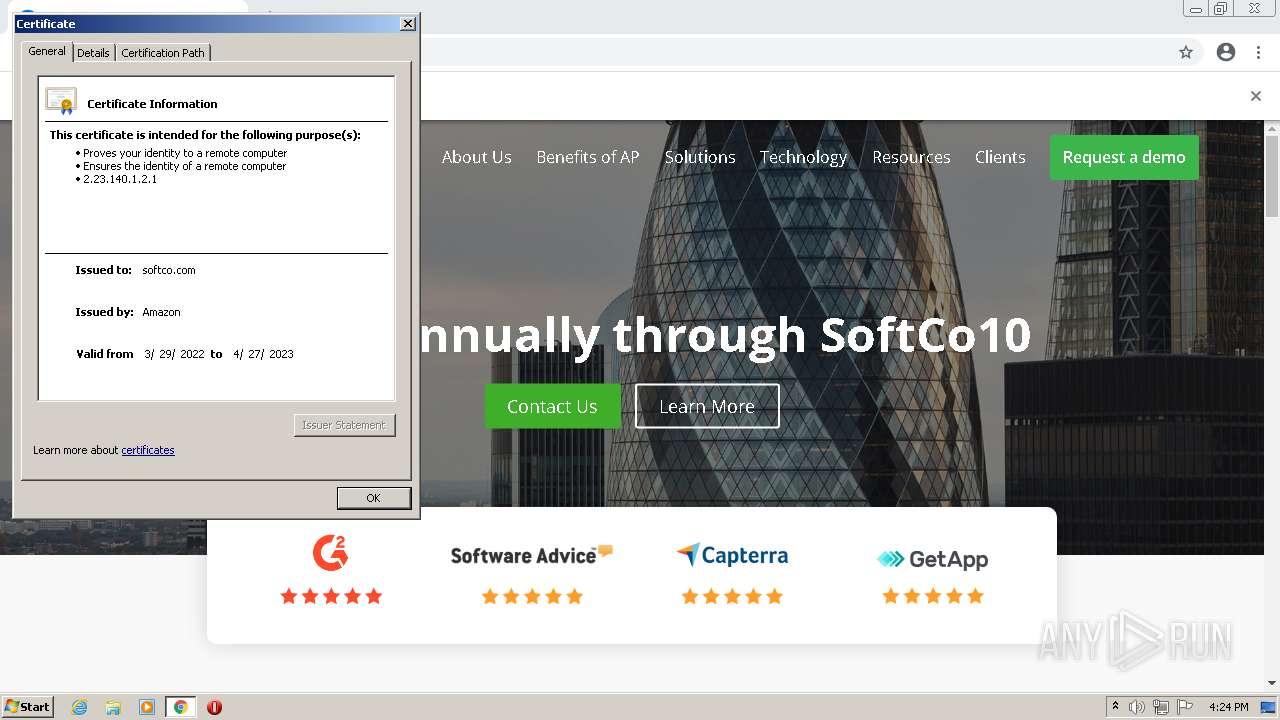
Task: Click the volume speaker tray icon
Action: pos(1137,707)
